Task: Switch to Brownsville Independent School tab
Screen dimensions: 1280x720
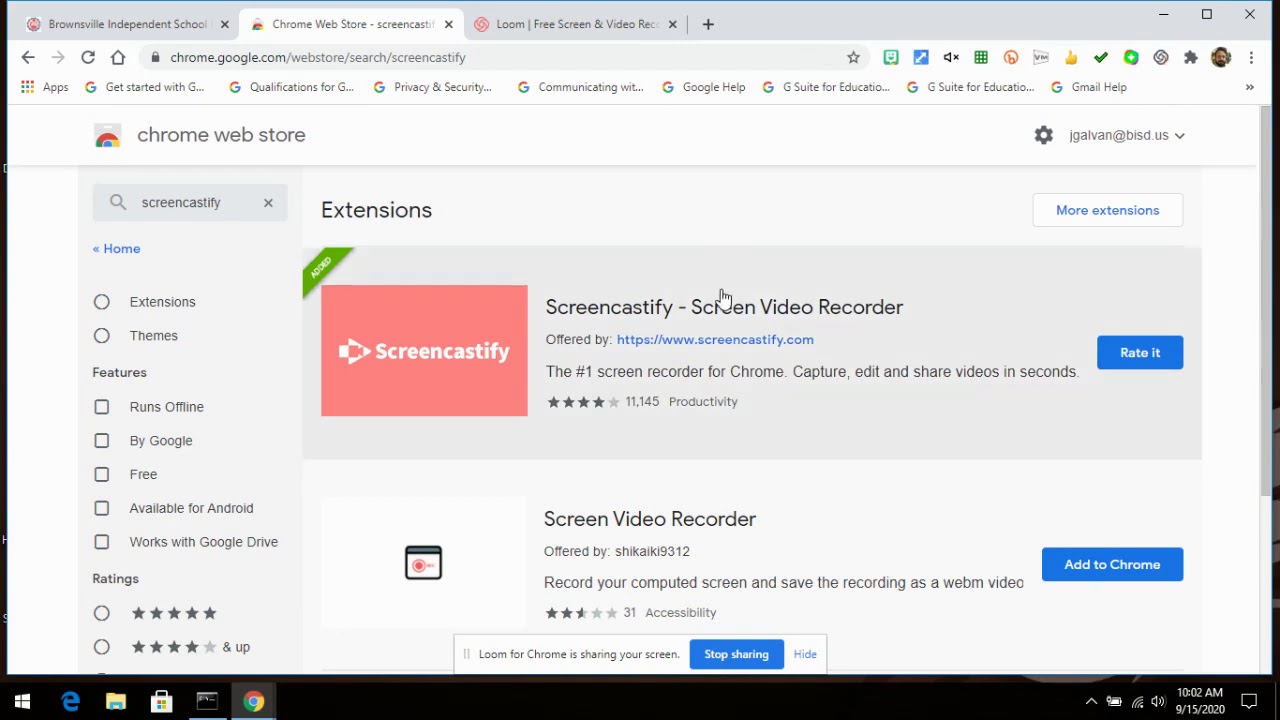Action: pos(130,24)
